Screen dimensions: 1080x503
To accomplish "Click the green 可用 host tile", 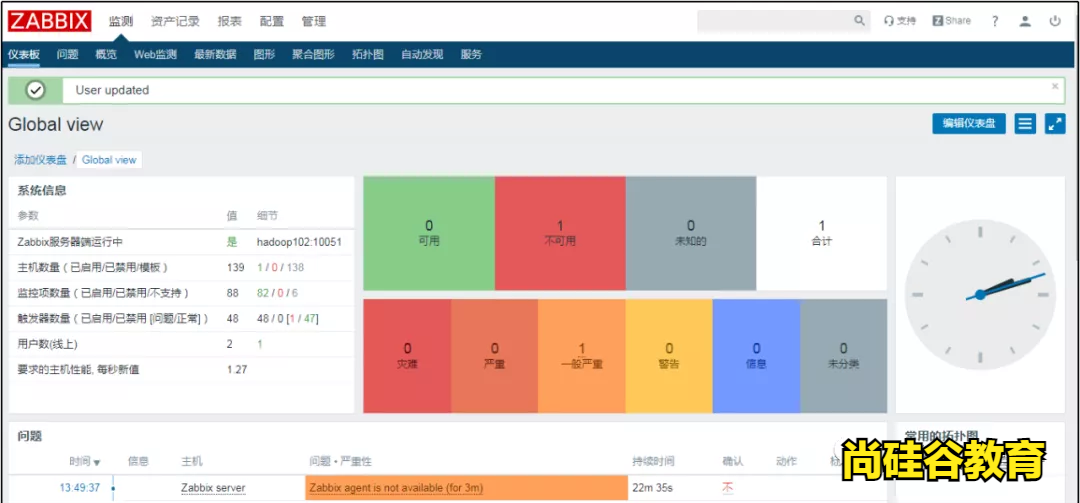I will coord(428,233).
